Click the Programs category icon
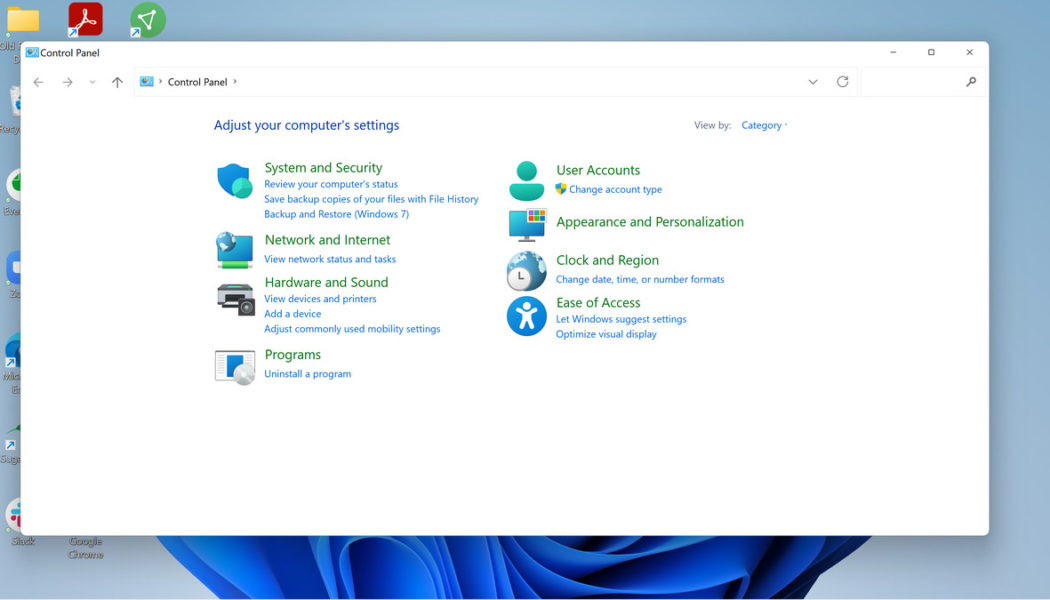This screenshot has height=600, width=1050. (234, 364)
